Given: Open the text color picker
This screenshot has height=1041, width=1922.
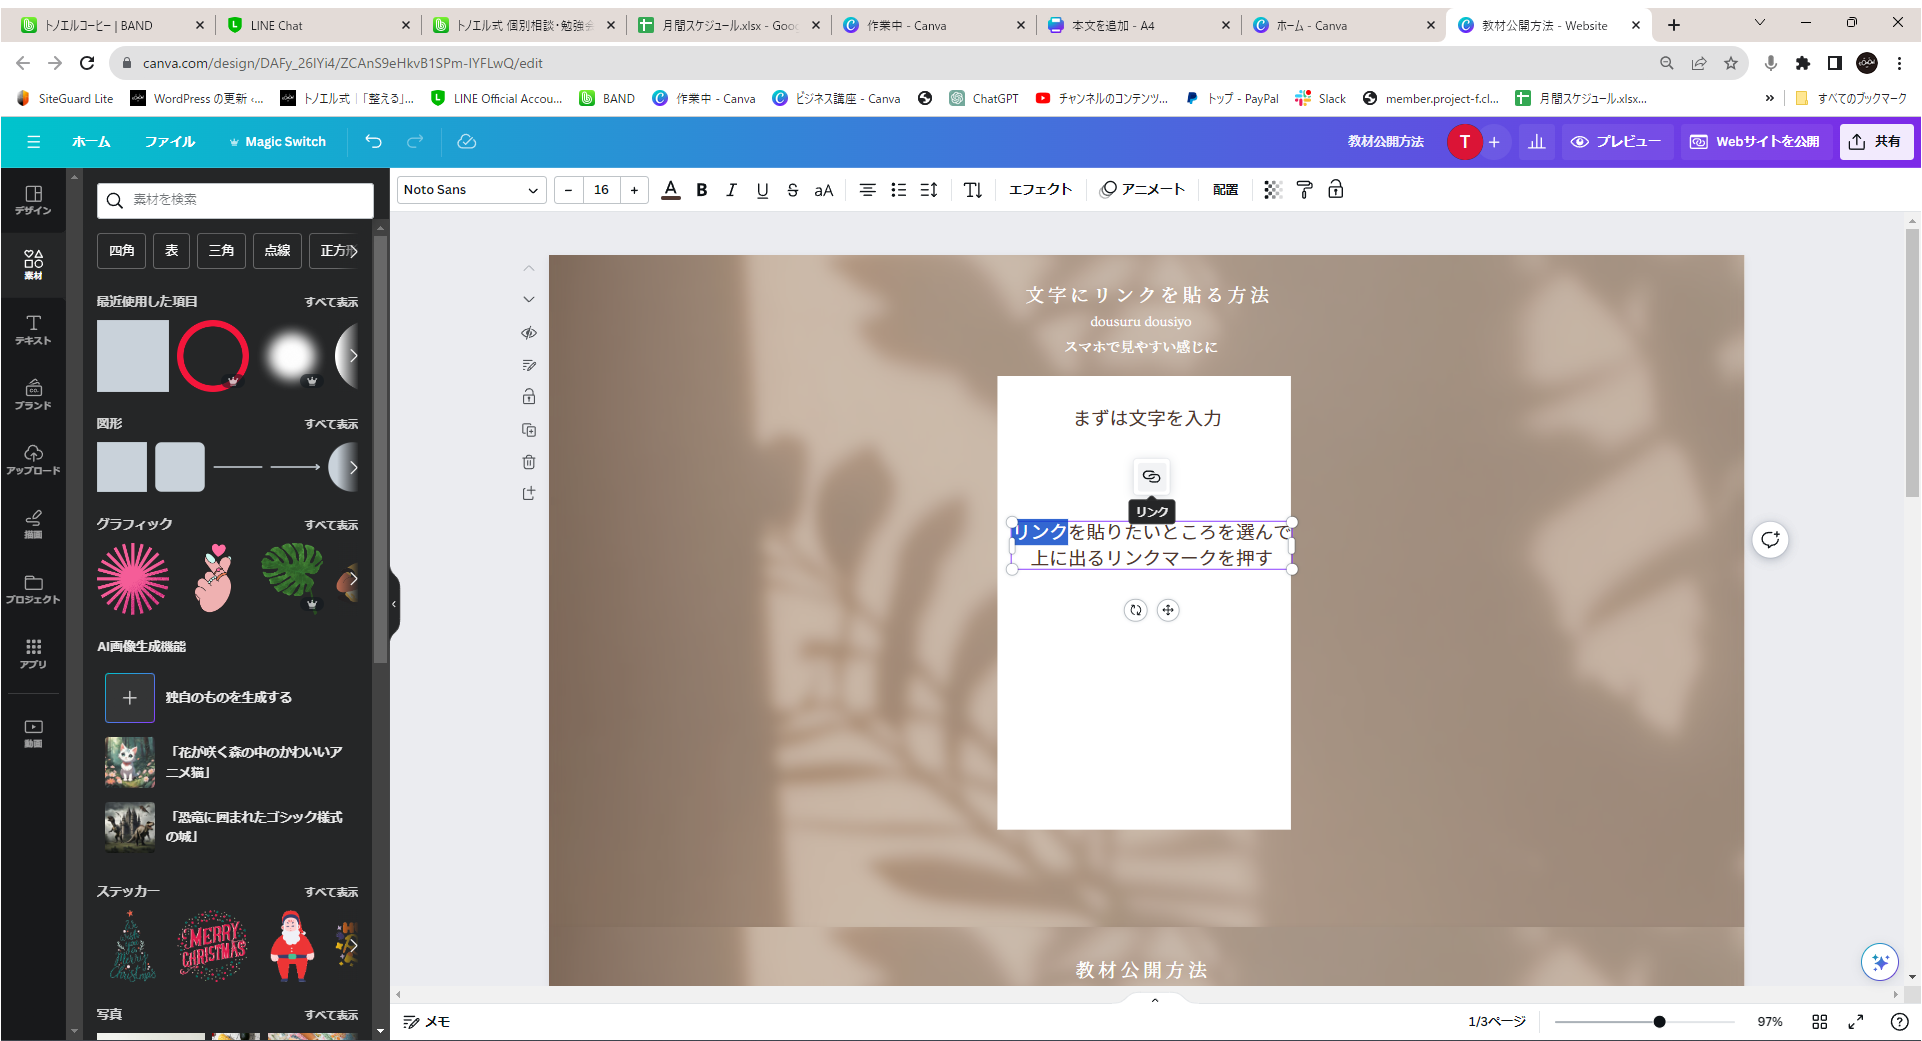Looking at the screenshot, I should point(671,190).
